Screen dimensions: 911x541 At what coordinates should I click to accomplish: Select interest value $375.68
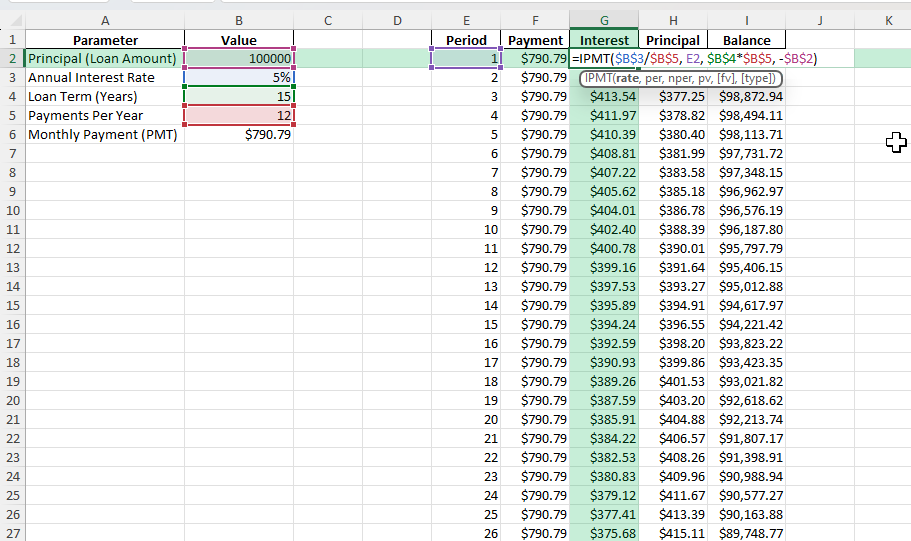[604, 533]
